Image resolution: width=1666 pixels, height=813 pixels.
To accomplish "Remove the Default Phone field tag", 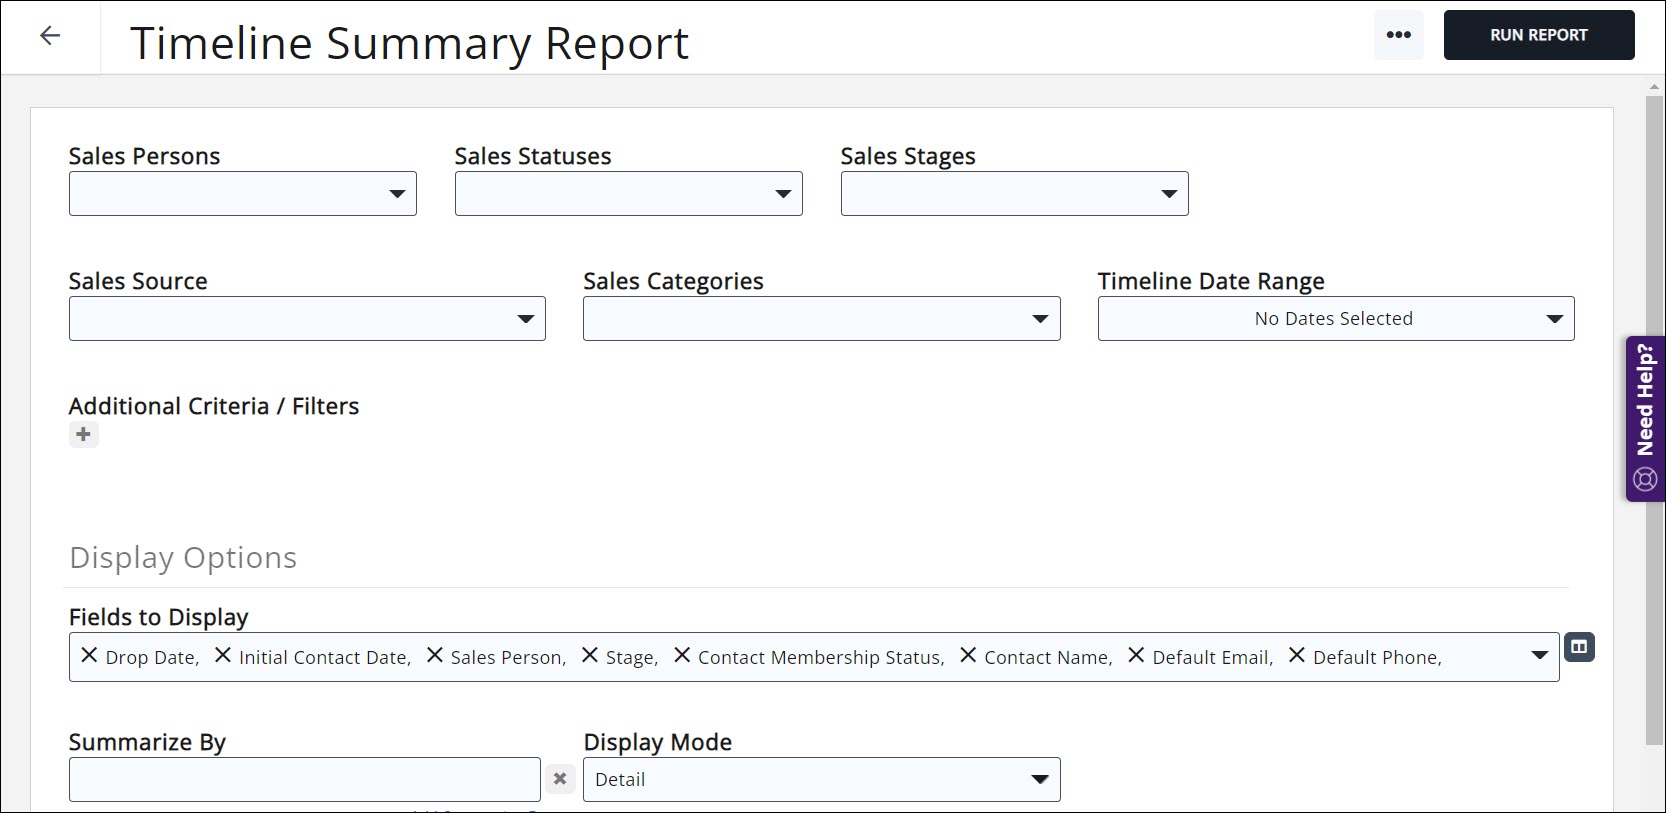I will [x=1297, y=656].
